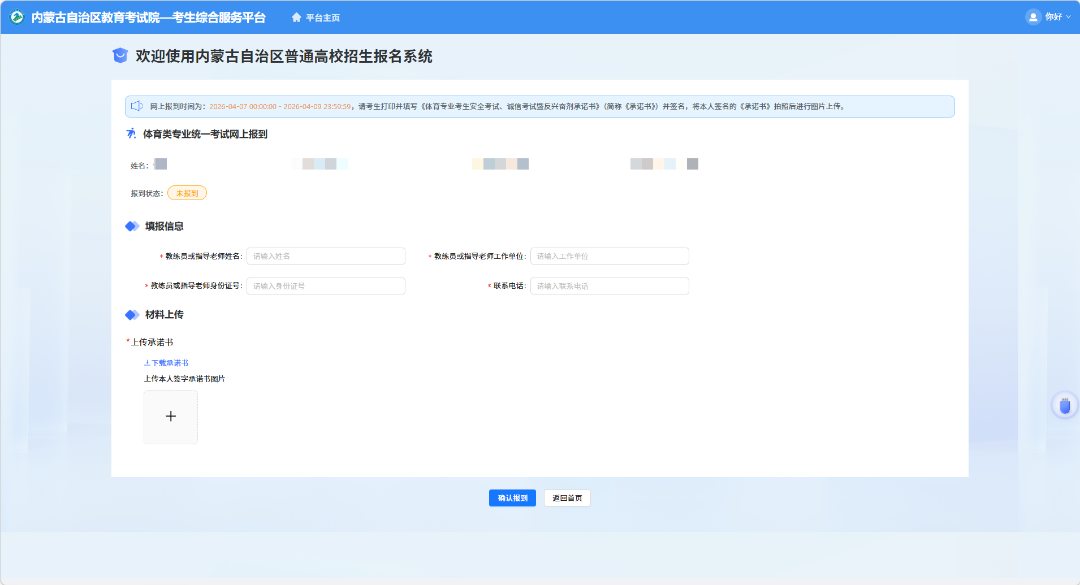The image size is (1080, 585).
Task: Click the user avatar icon top-right
Action: pyautogui.click(x=1033, y=15)
